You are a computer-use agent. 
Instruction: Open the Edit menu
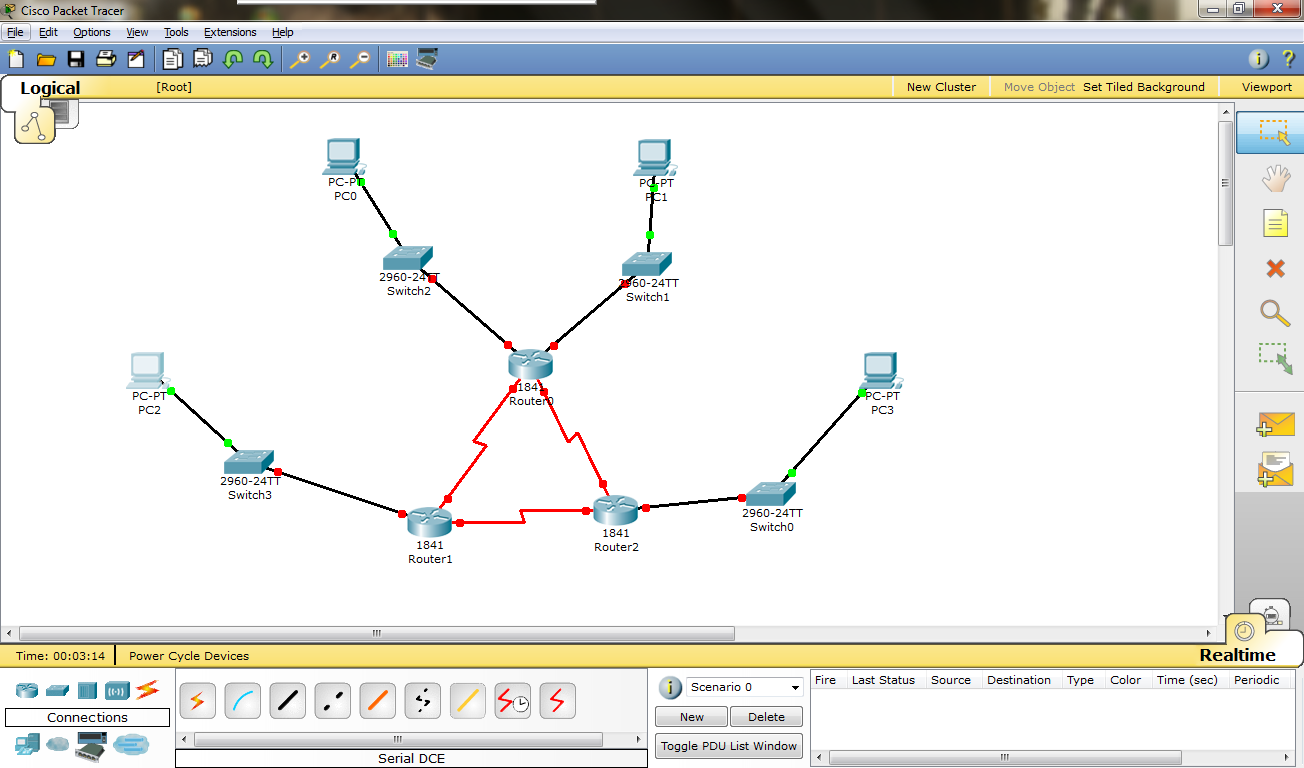click(x=48, y=32)
